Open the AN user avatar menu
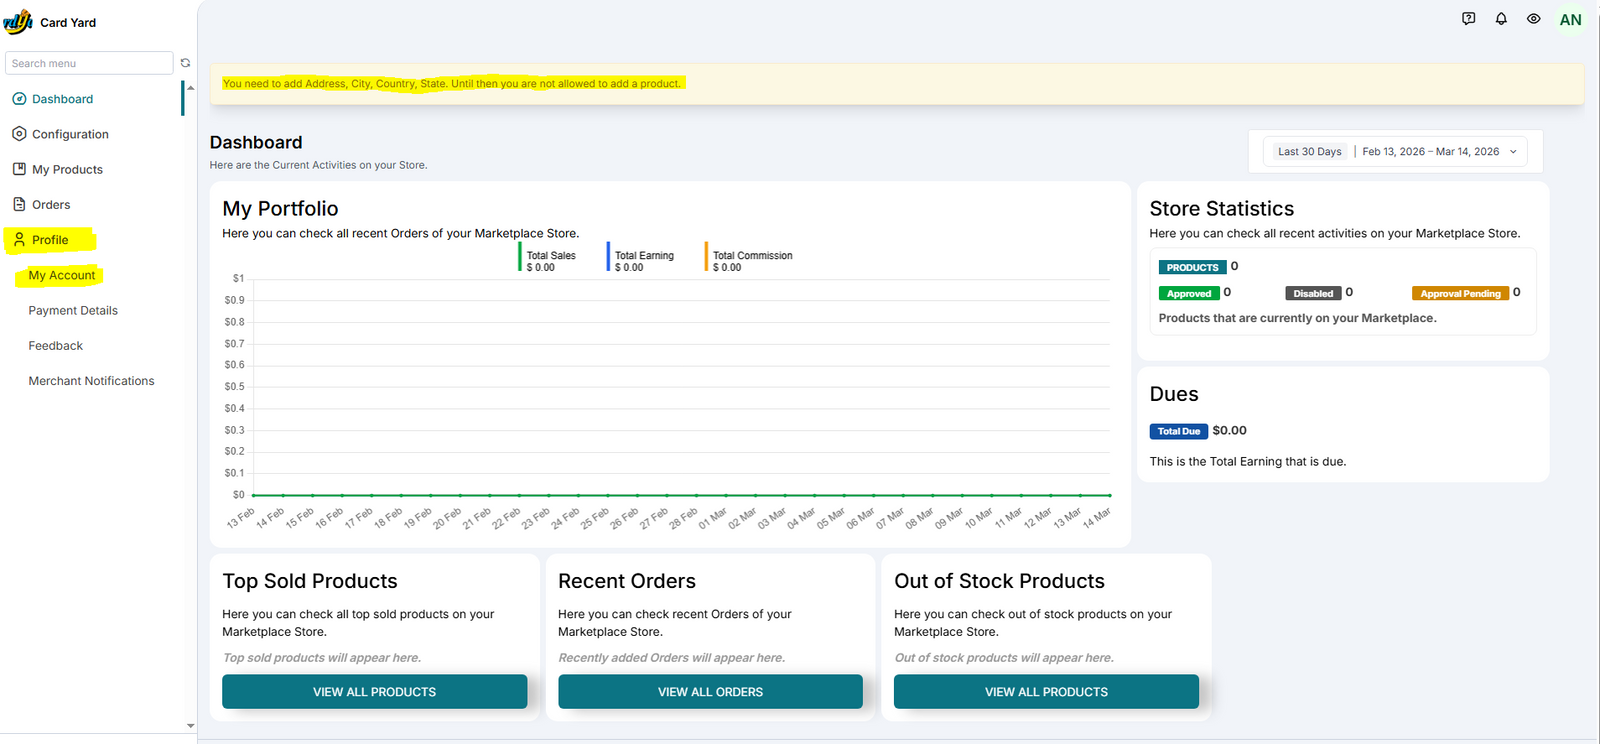The height and width of the screenshot is (744, 1600). click(1570, 20)
